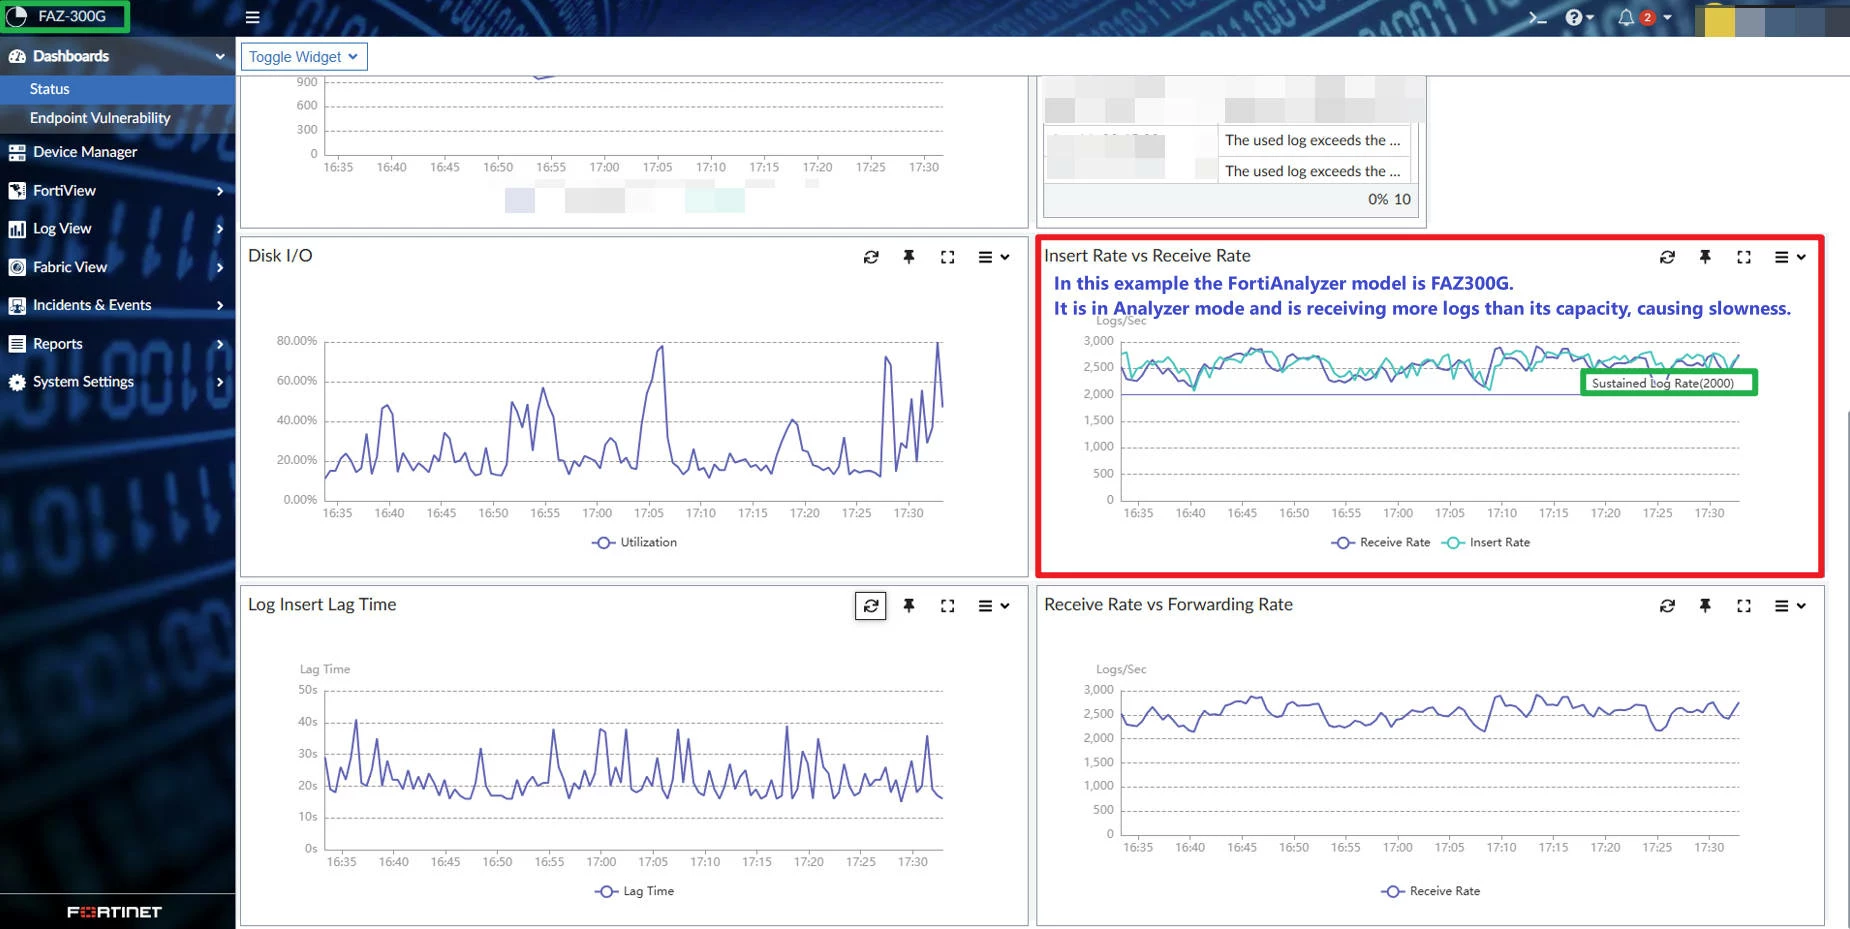The image size is (1850, 929).
Task: View notifications via the bell icon
Action: pos(1626,17)
